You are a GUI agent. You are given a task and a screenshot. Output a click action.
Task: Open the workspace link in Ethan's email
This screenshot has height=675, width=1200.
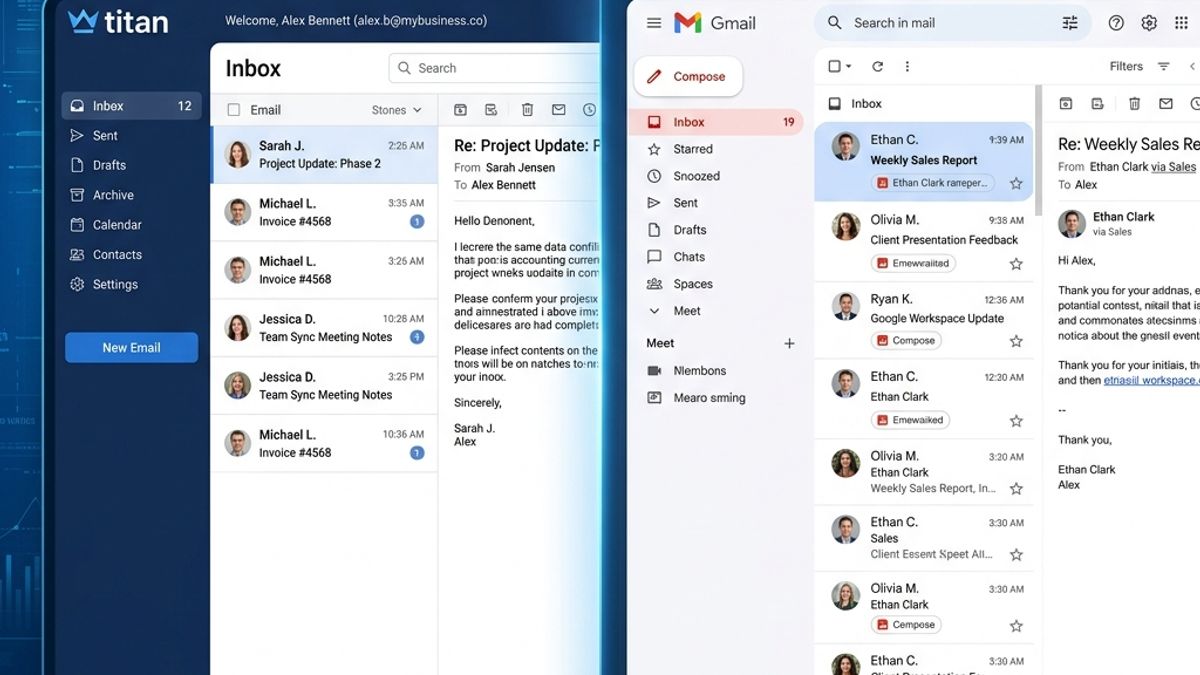click(1151, 381)
